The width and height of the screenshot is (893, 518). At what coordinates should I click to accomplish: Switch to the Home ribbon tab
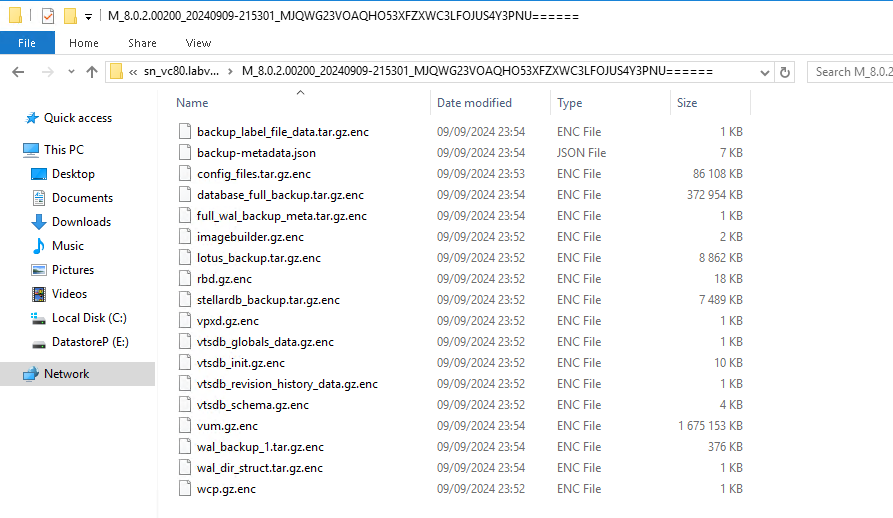(84, 43)
